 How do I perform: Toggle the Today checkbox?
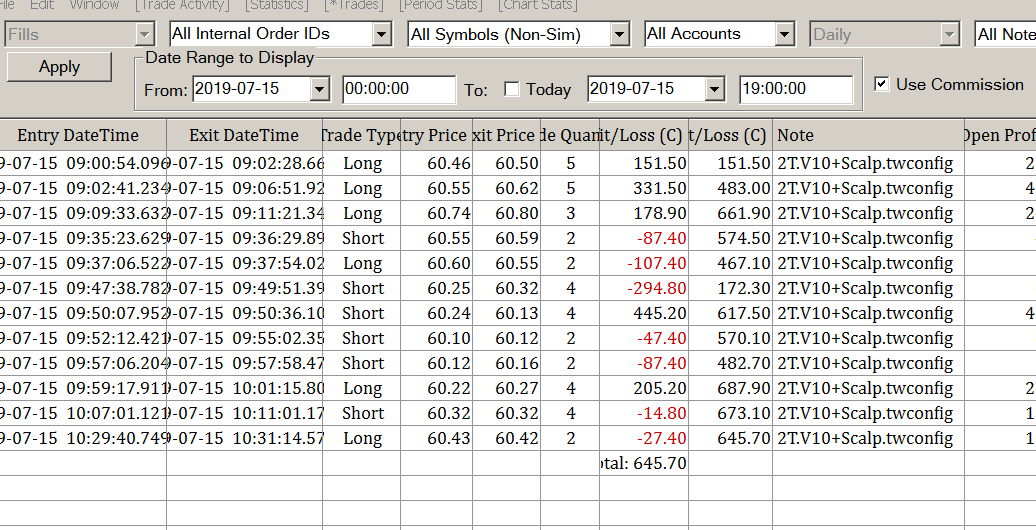point(512,90)
